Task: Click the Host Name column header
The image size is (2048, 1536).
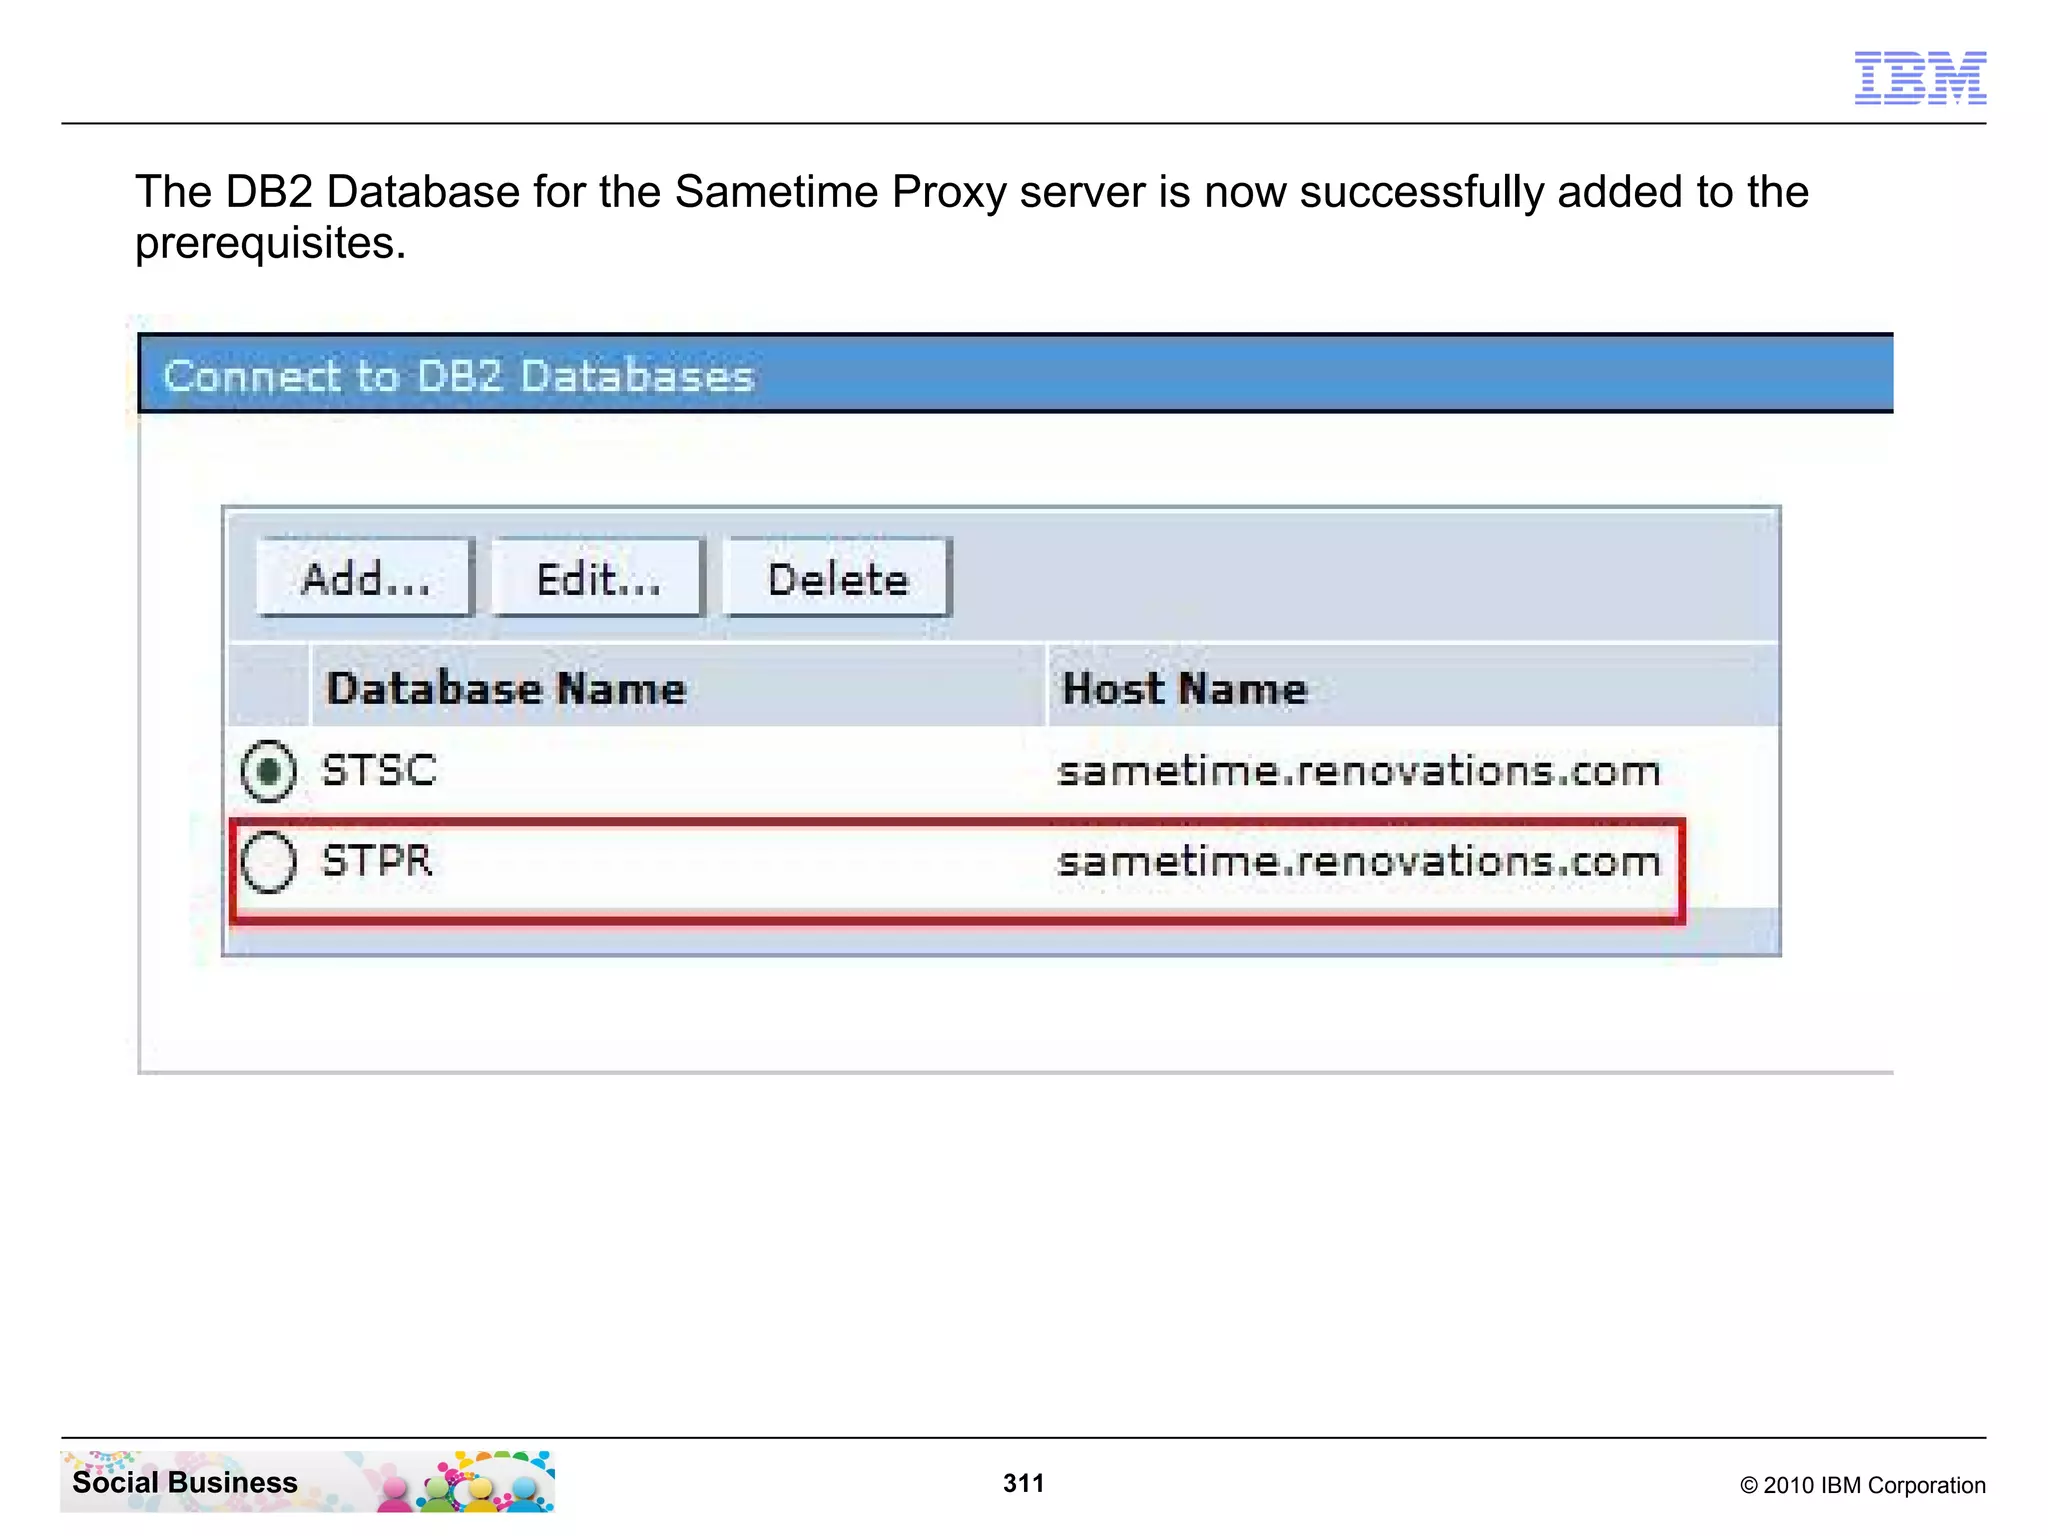Action: [x=1412, y=687]
